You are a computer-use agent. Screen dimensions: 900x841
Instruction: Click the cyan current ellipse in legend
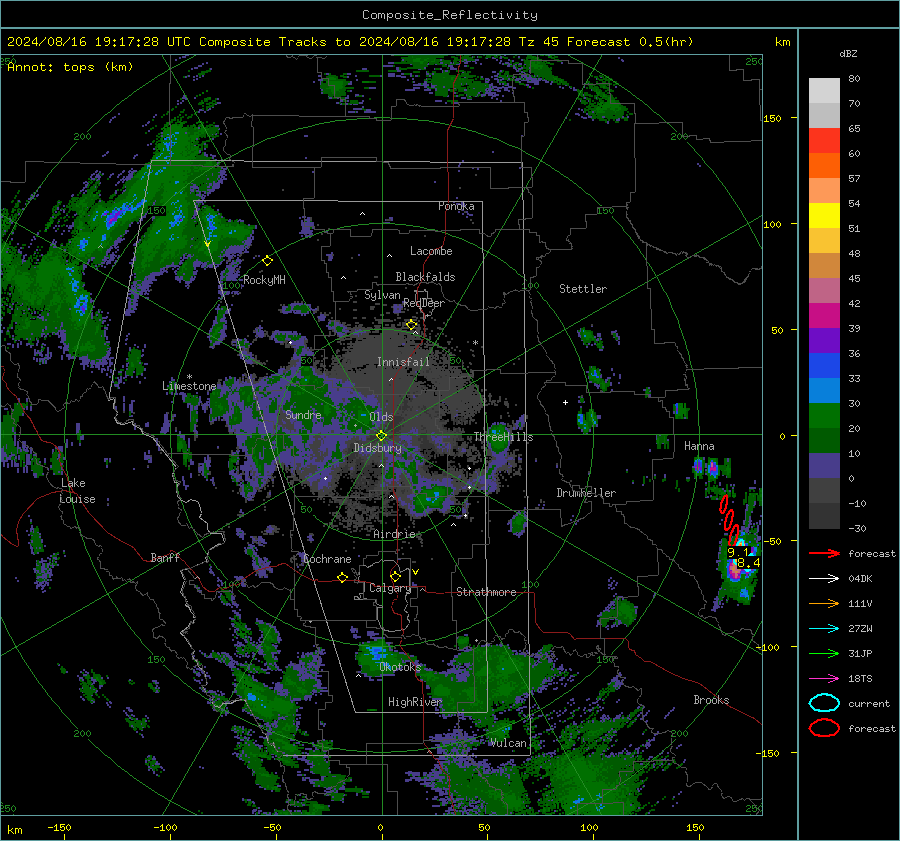point(824,703)
